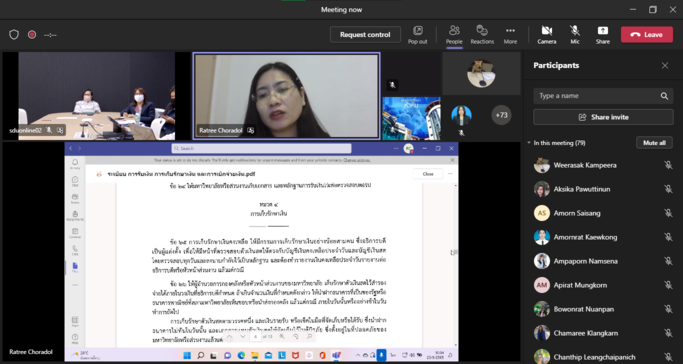683x364 pixels.
Task: Select participant name Aksika Pawuttinun
Action: coord(582,189)
